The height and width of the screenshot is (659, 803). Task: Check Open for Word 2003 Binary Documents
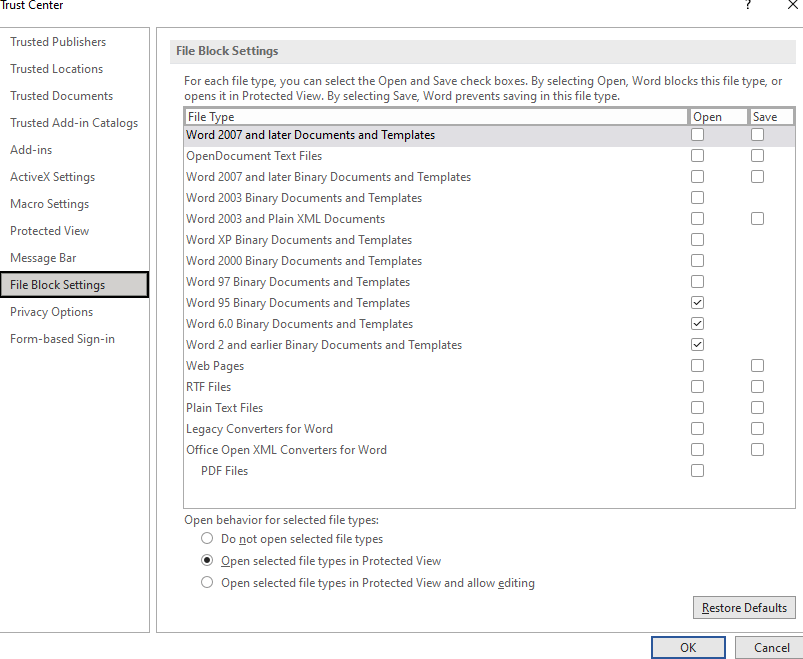pos(697,198)
